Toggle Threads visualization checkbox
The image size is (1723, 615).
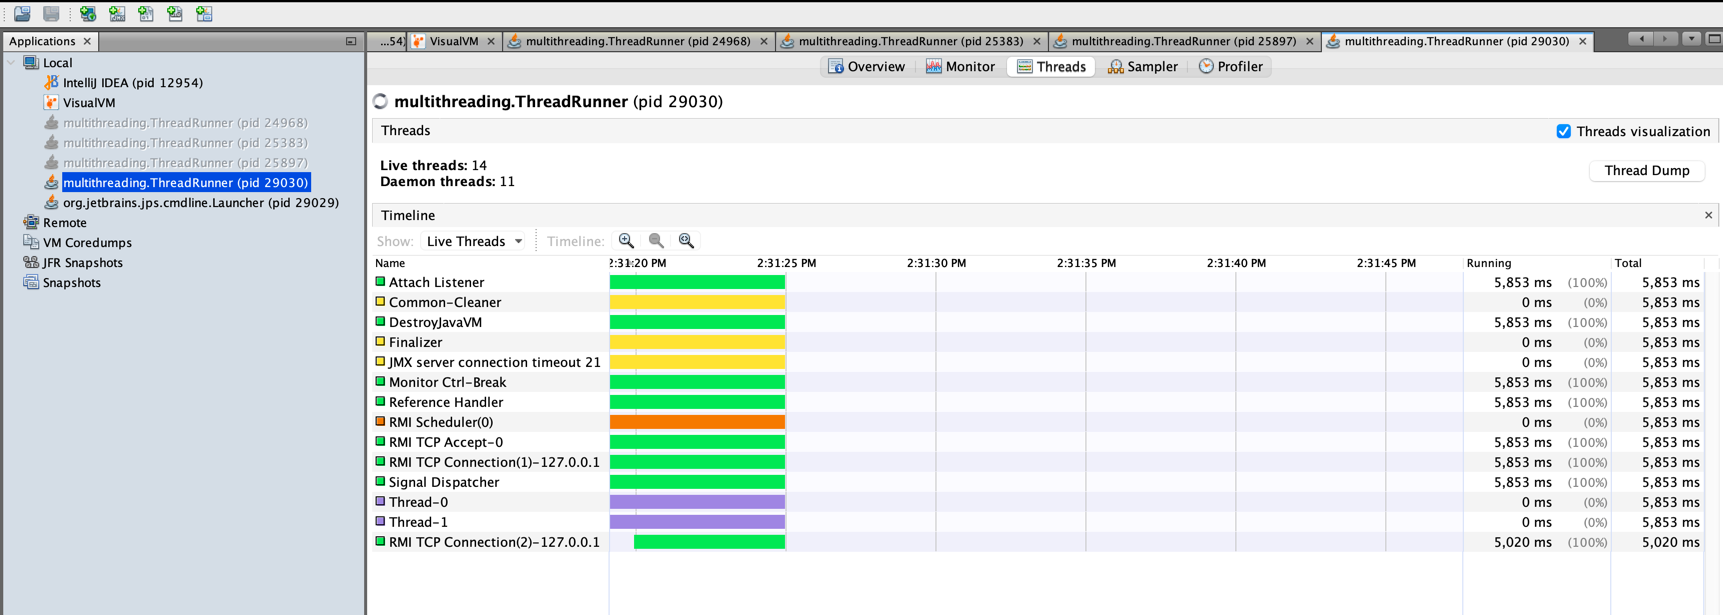(x=1564, y=131)
